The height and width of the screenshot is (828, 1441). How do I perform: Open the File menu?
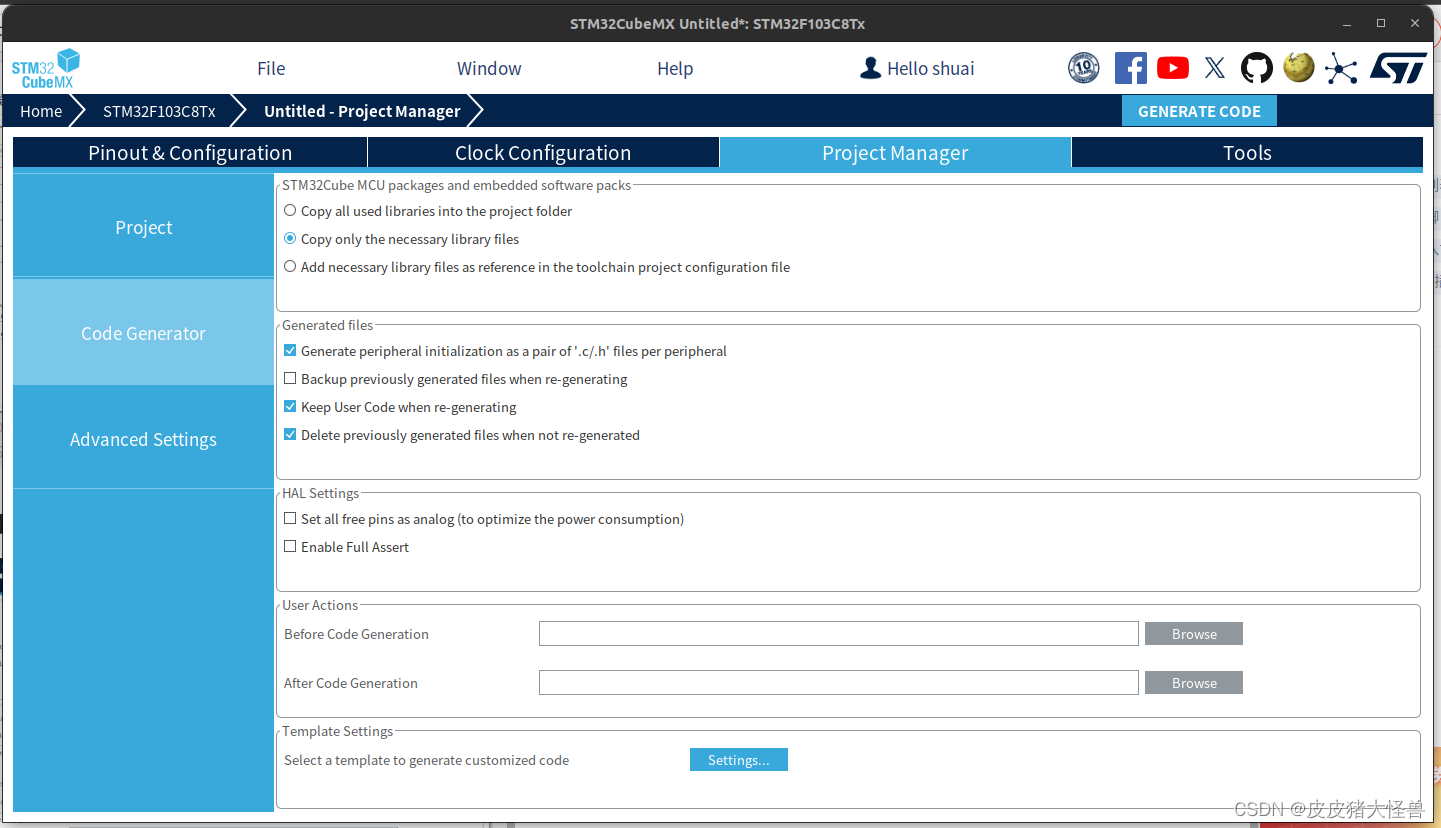pos(271,68)
